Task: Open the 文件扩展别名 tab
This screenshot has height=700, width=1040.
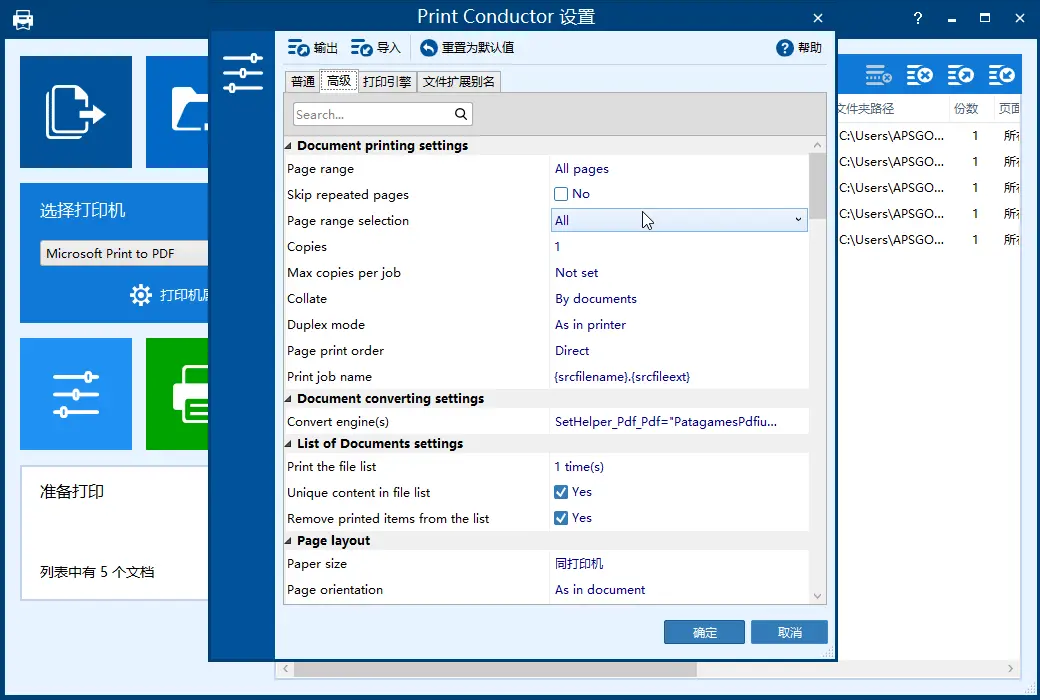Action: [458, 81]
